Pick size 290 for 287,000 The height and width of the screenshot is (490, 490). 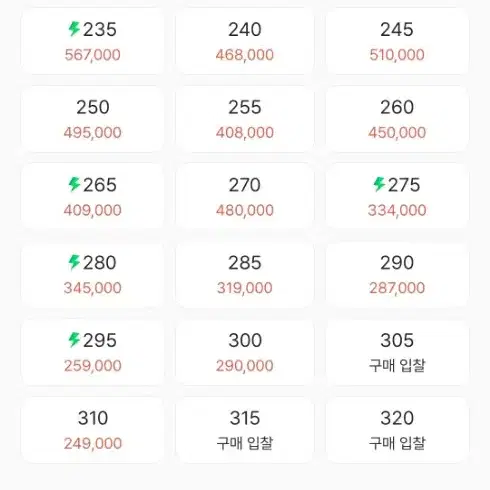pyautogui.click(x=397, y=275)
